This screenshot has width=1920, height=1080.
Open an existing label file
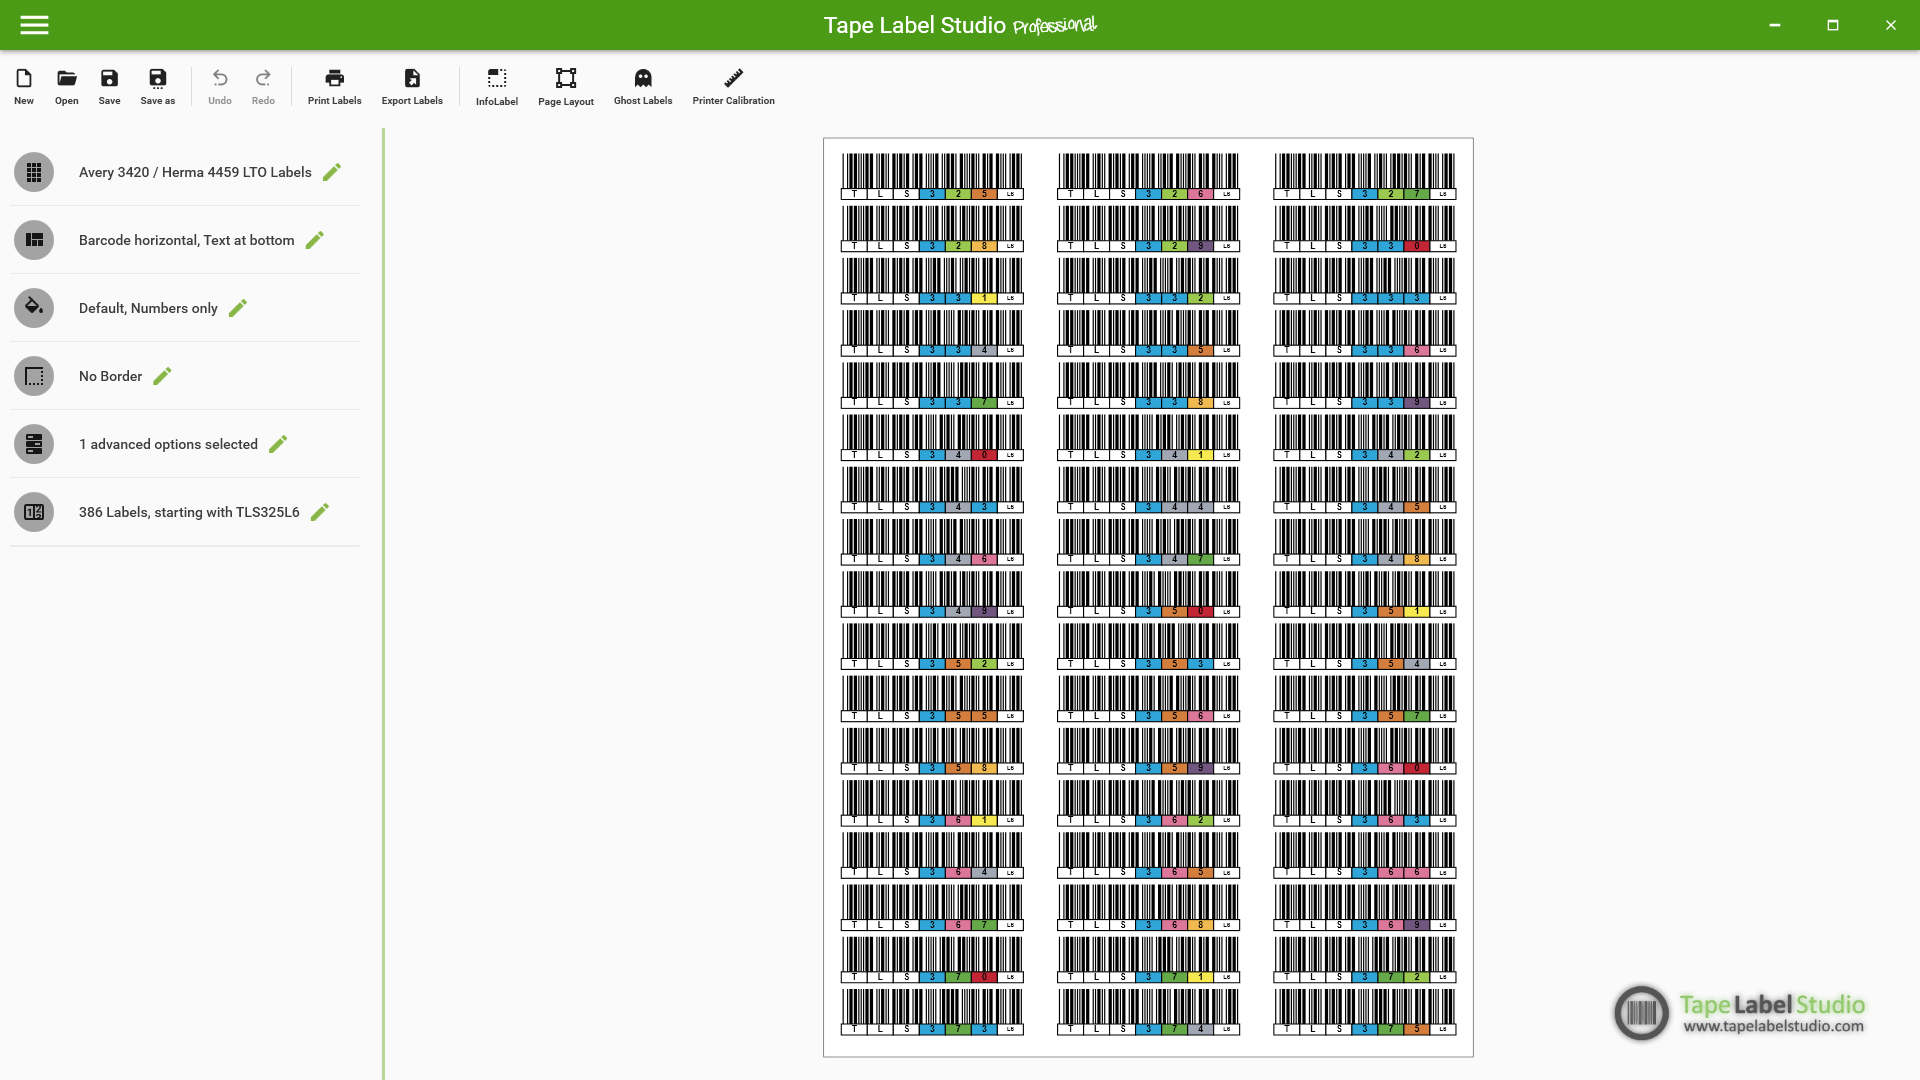[x=67, y=86]
